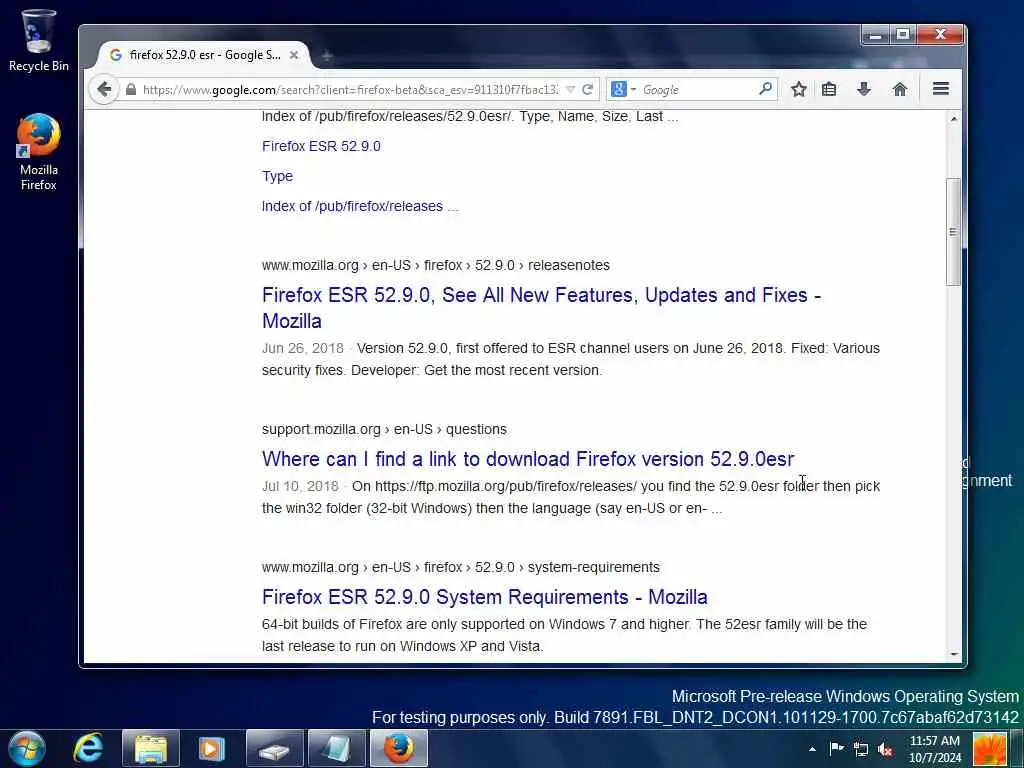Click the orange icon beside the clock
The height and width of the screenshot is (768, 1024).
coord(989,748)
